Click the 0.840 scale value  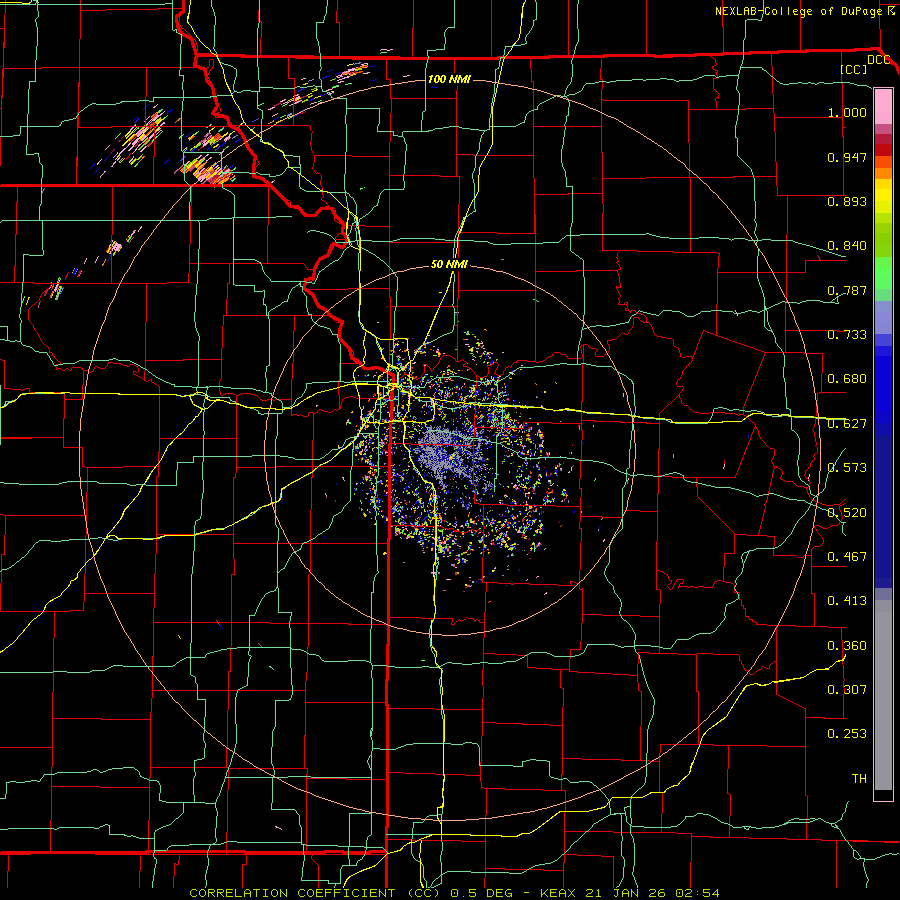click(847, 246)
